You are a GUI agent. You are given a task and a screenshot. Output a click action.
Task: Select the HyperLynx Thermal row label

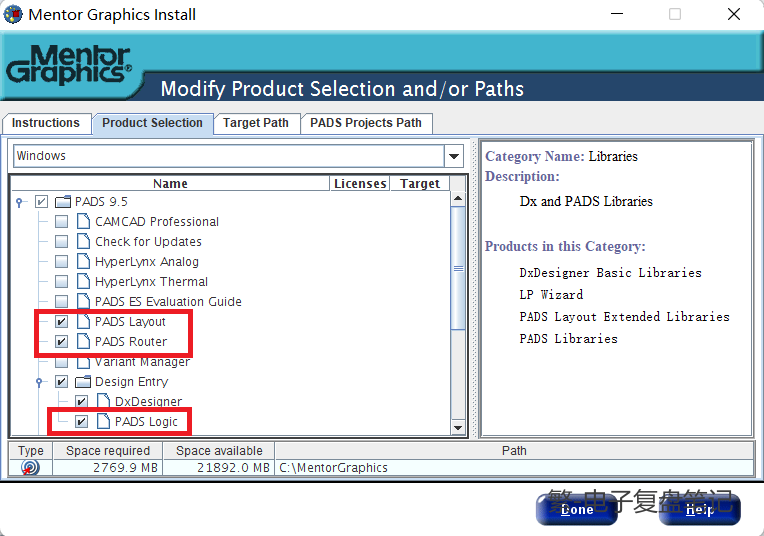pos(152,282)
